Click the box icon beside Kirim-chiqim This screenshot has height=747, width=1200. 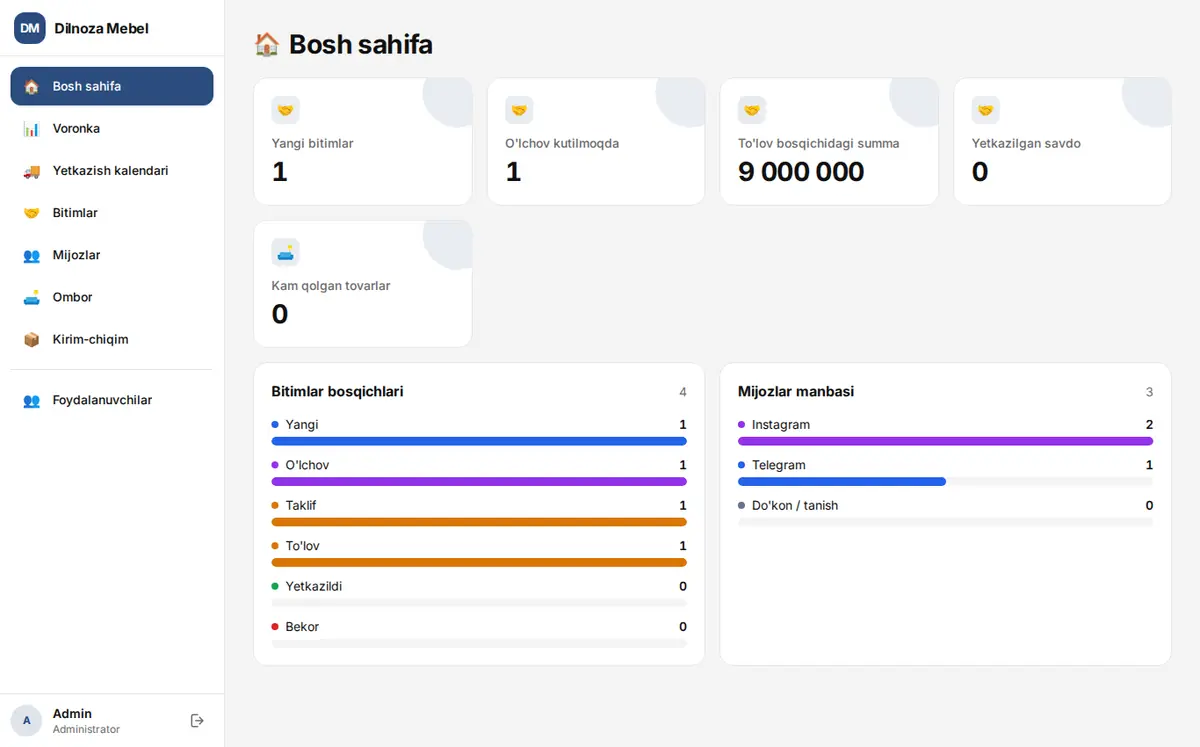tap(32, 339)
